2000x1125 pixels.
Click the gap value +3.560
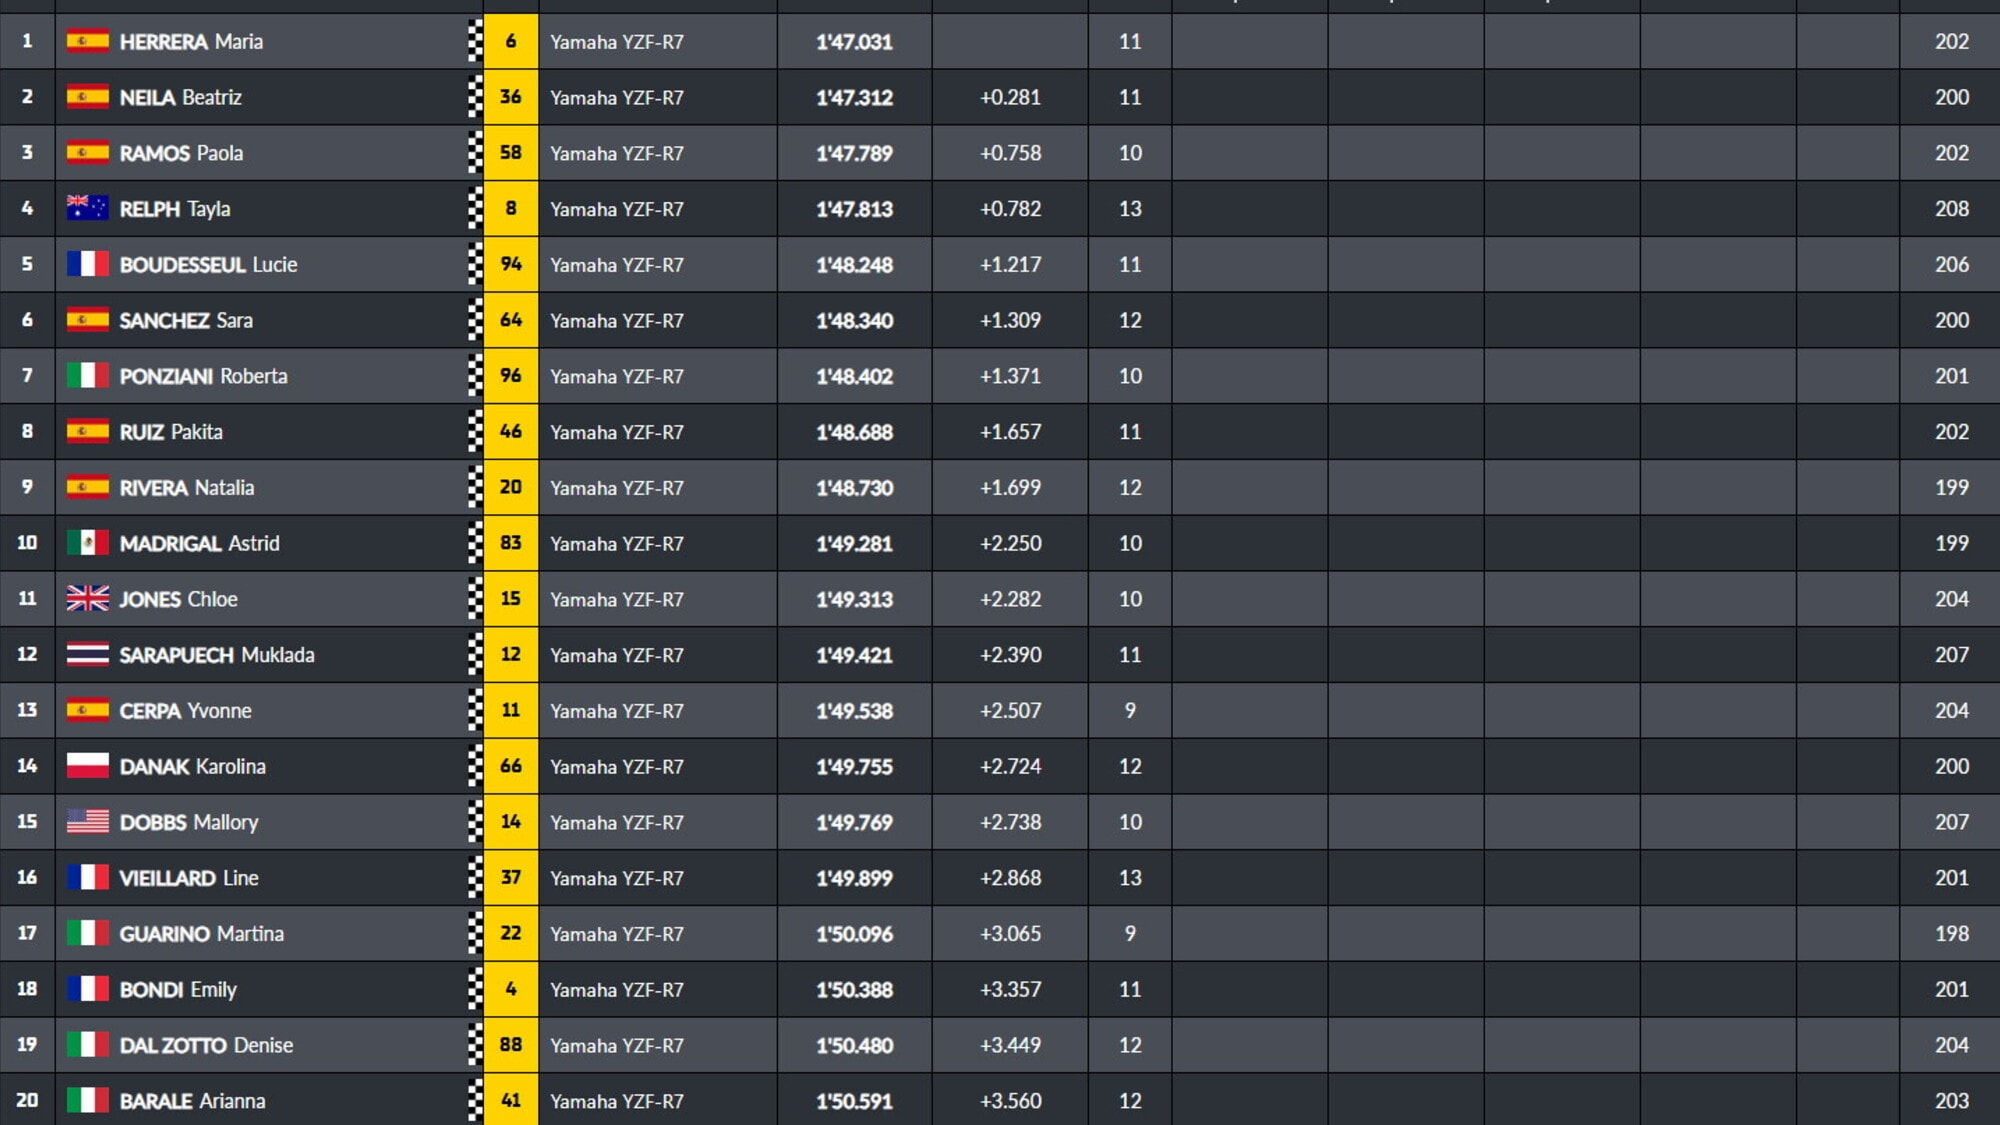(1010, 1101)
